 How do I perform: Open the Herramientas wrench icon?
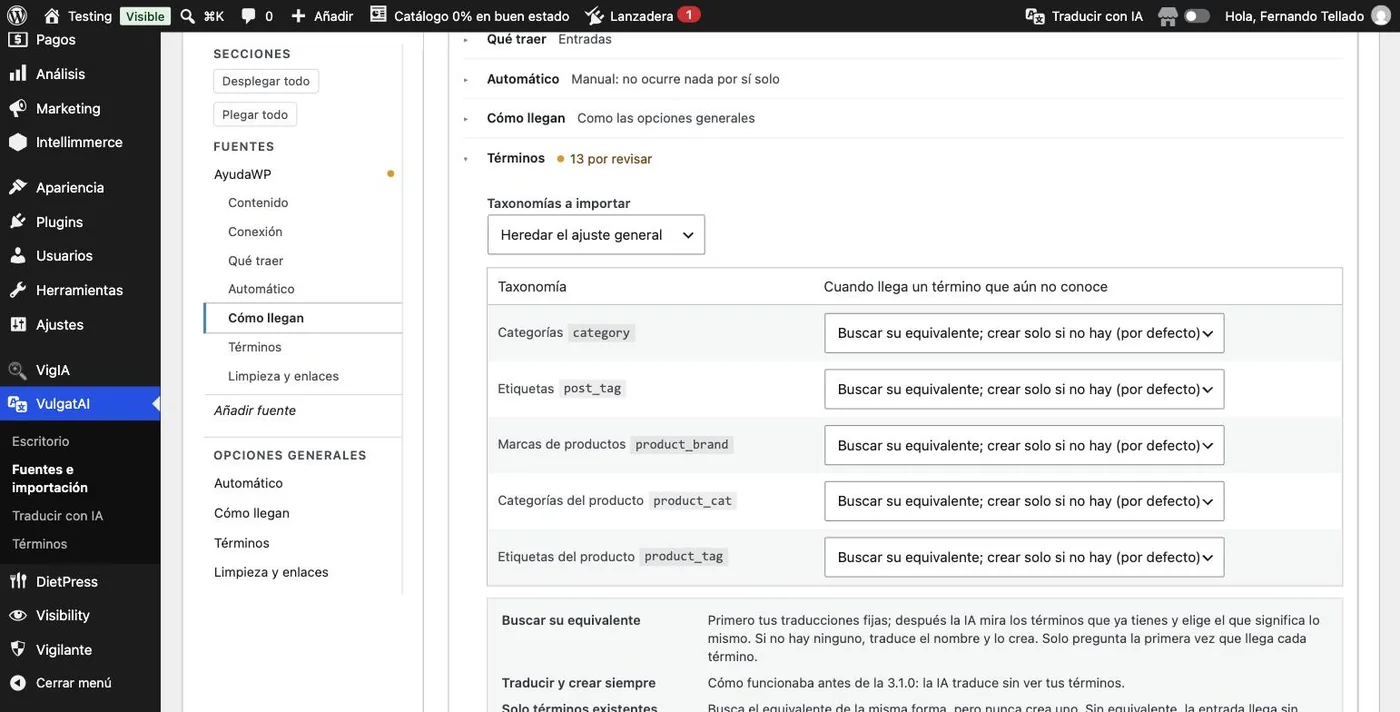click(x=18, y=290)
